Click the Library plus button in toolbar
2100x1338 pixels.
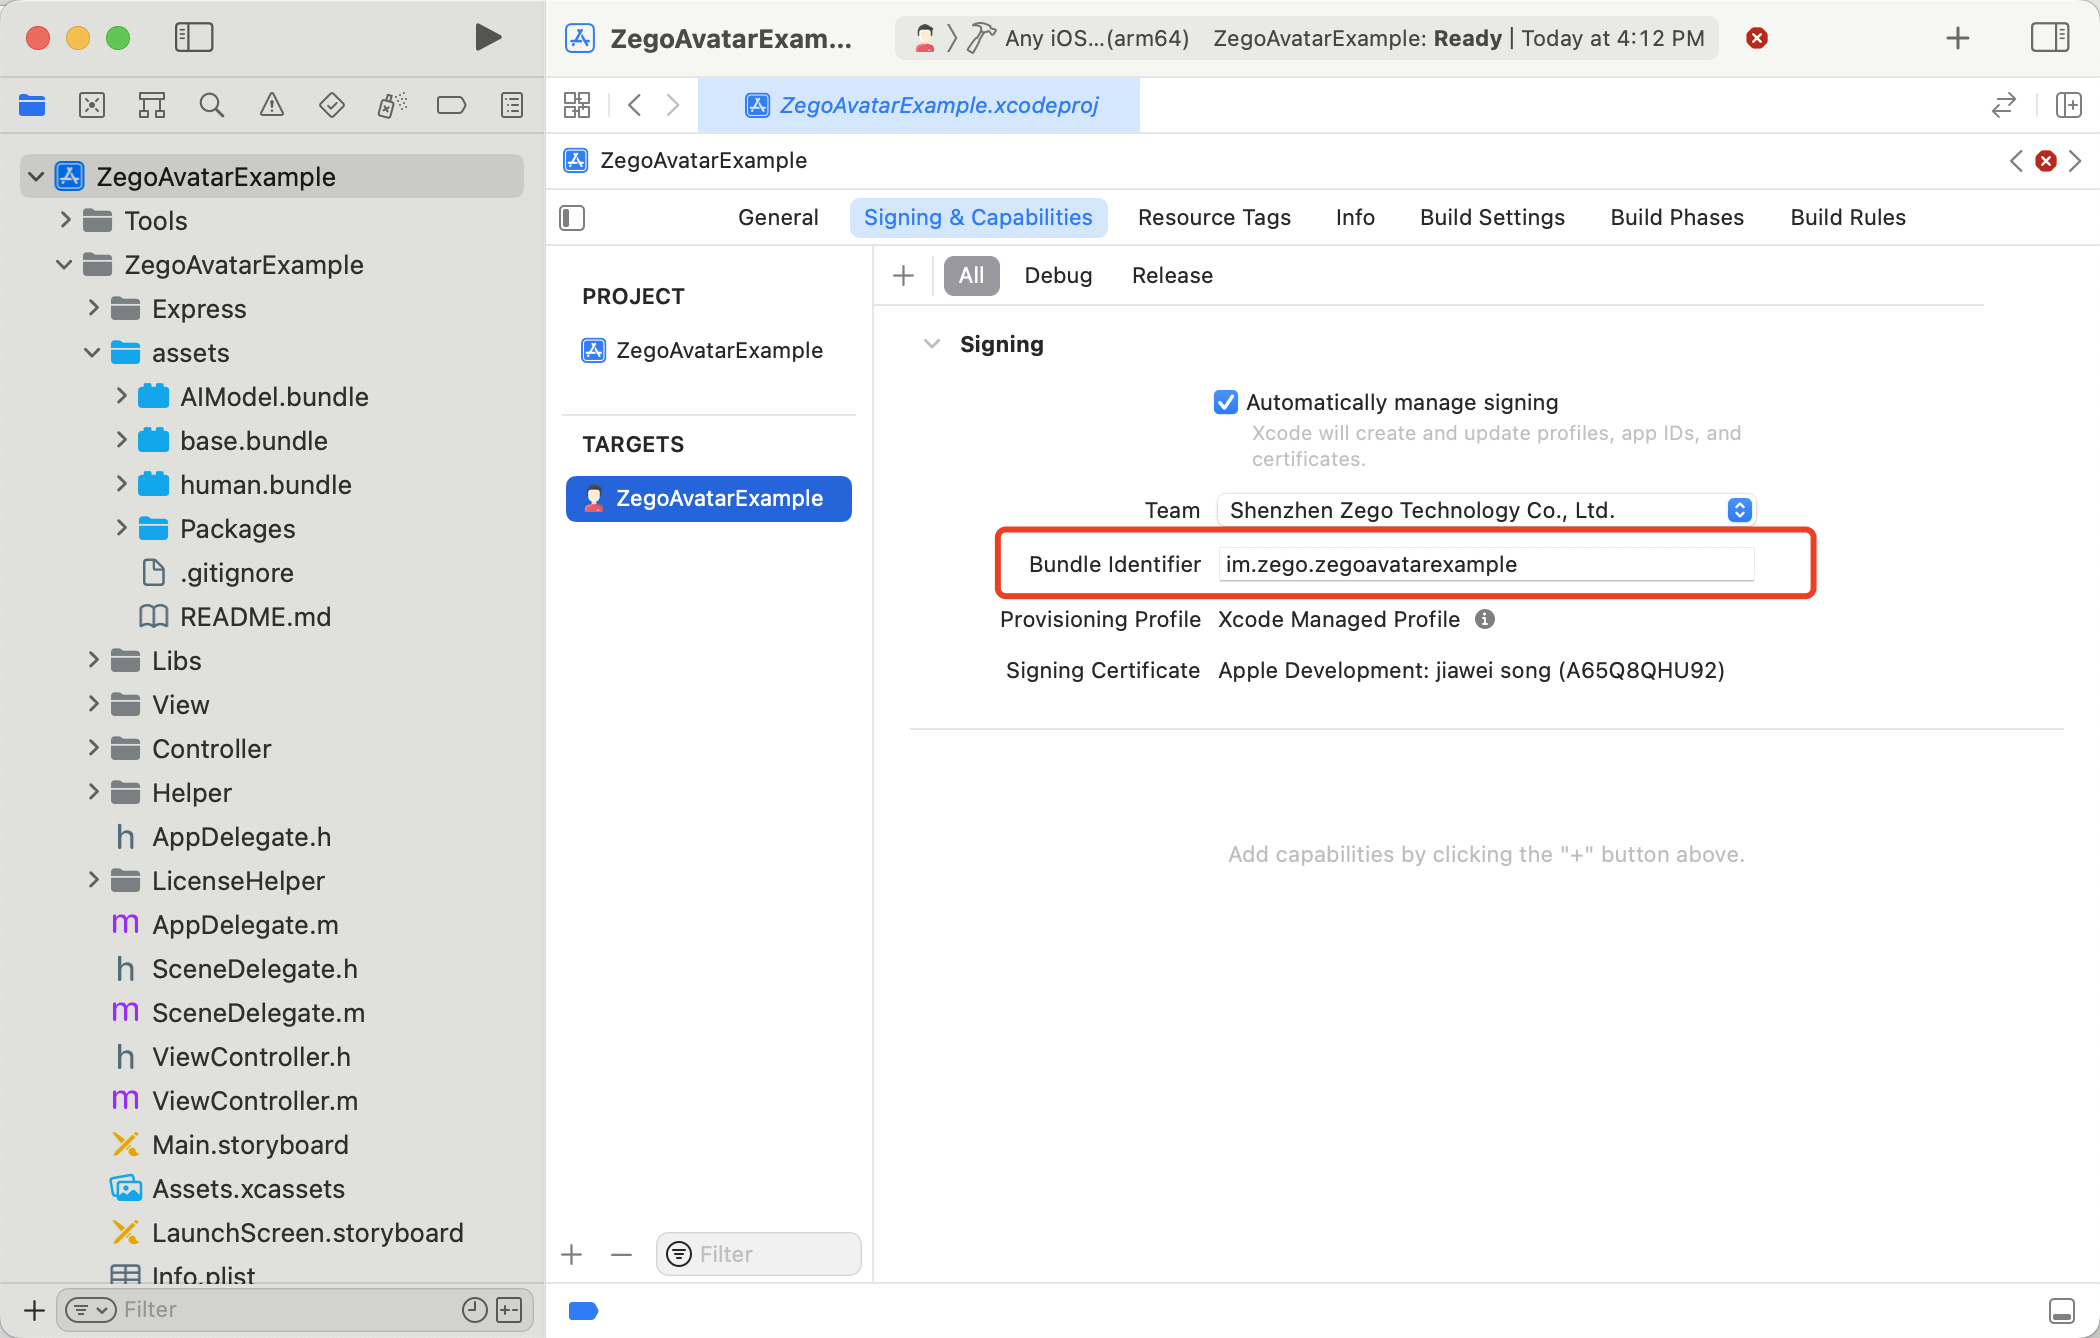(1958, 38)
